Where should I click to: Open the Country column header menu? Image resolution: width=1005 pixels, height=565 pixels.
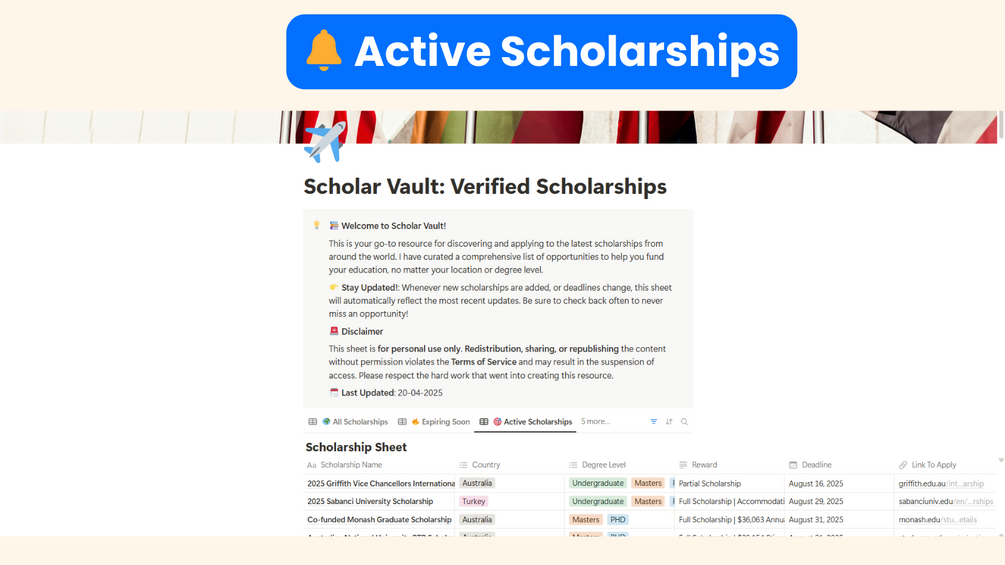485,465
